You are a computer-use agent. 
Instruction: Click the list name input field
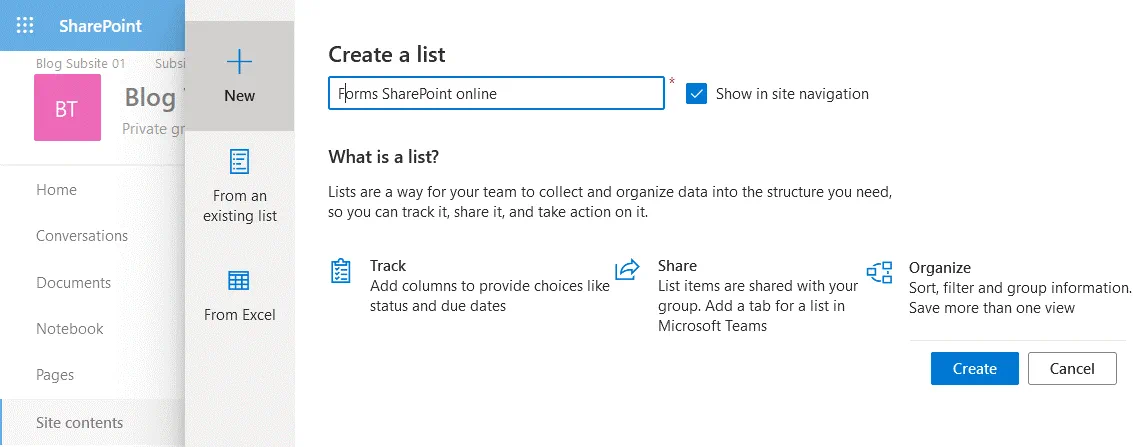coord(497,94)
